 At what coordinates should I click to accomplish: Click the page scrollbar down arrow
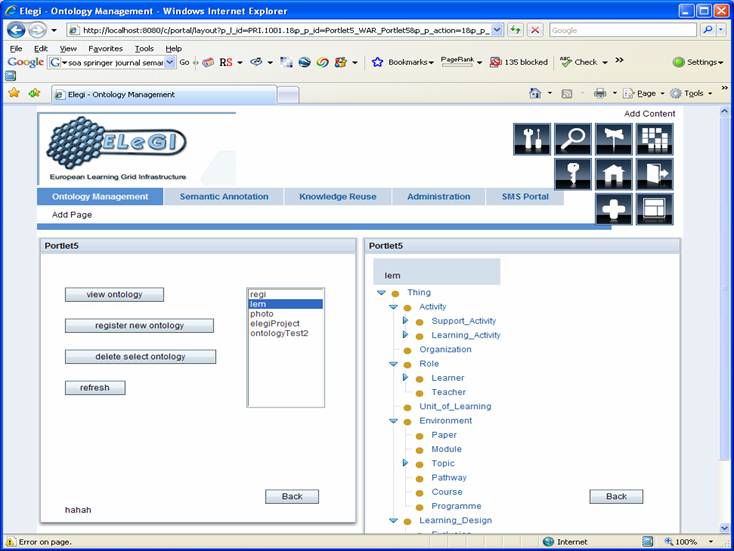[724, 529]
